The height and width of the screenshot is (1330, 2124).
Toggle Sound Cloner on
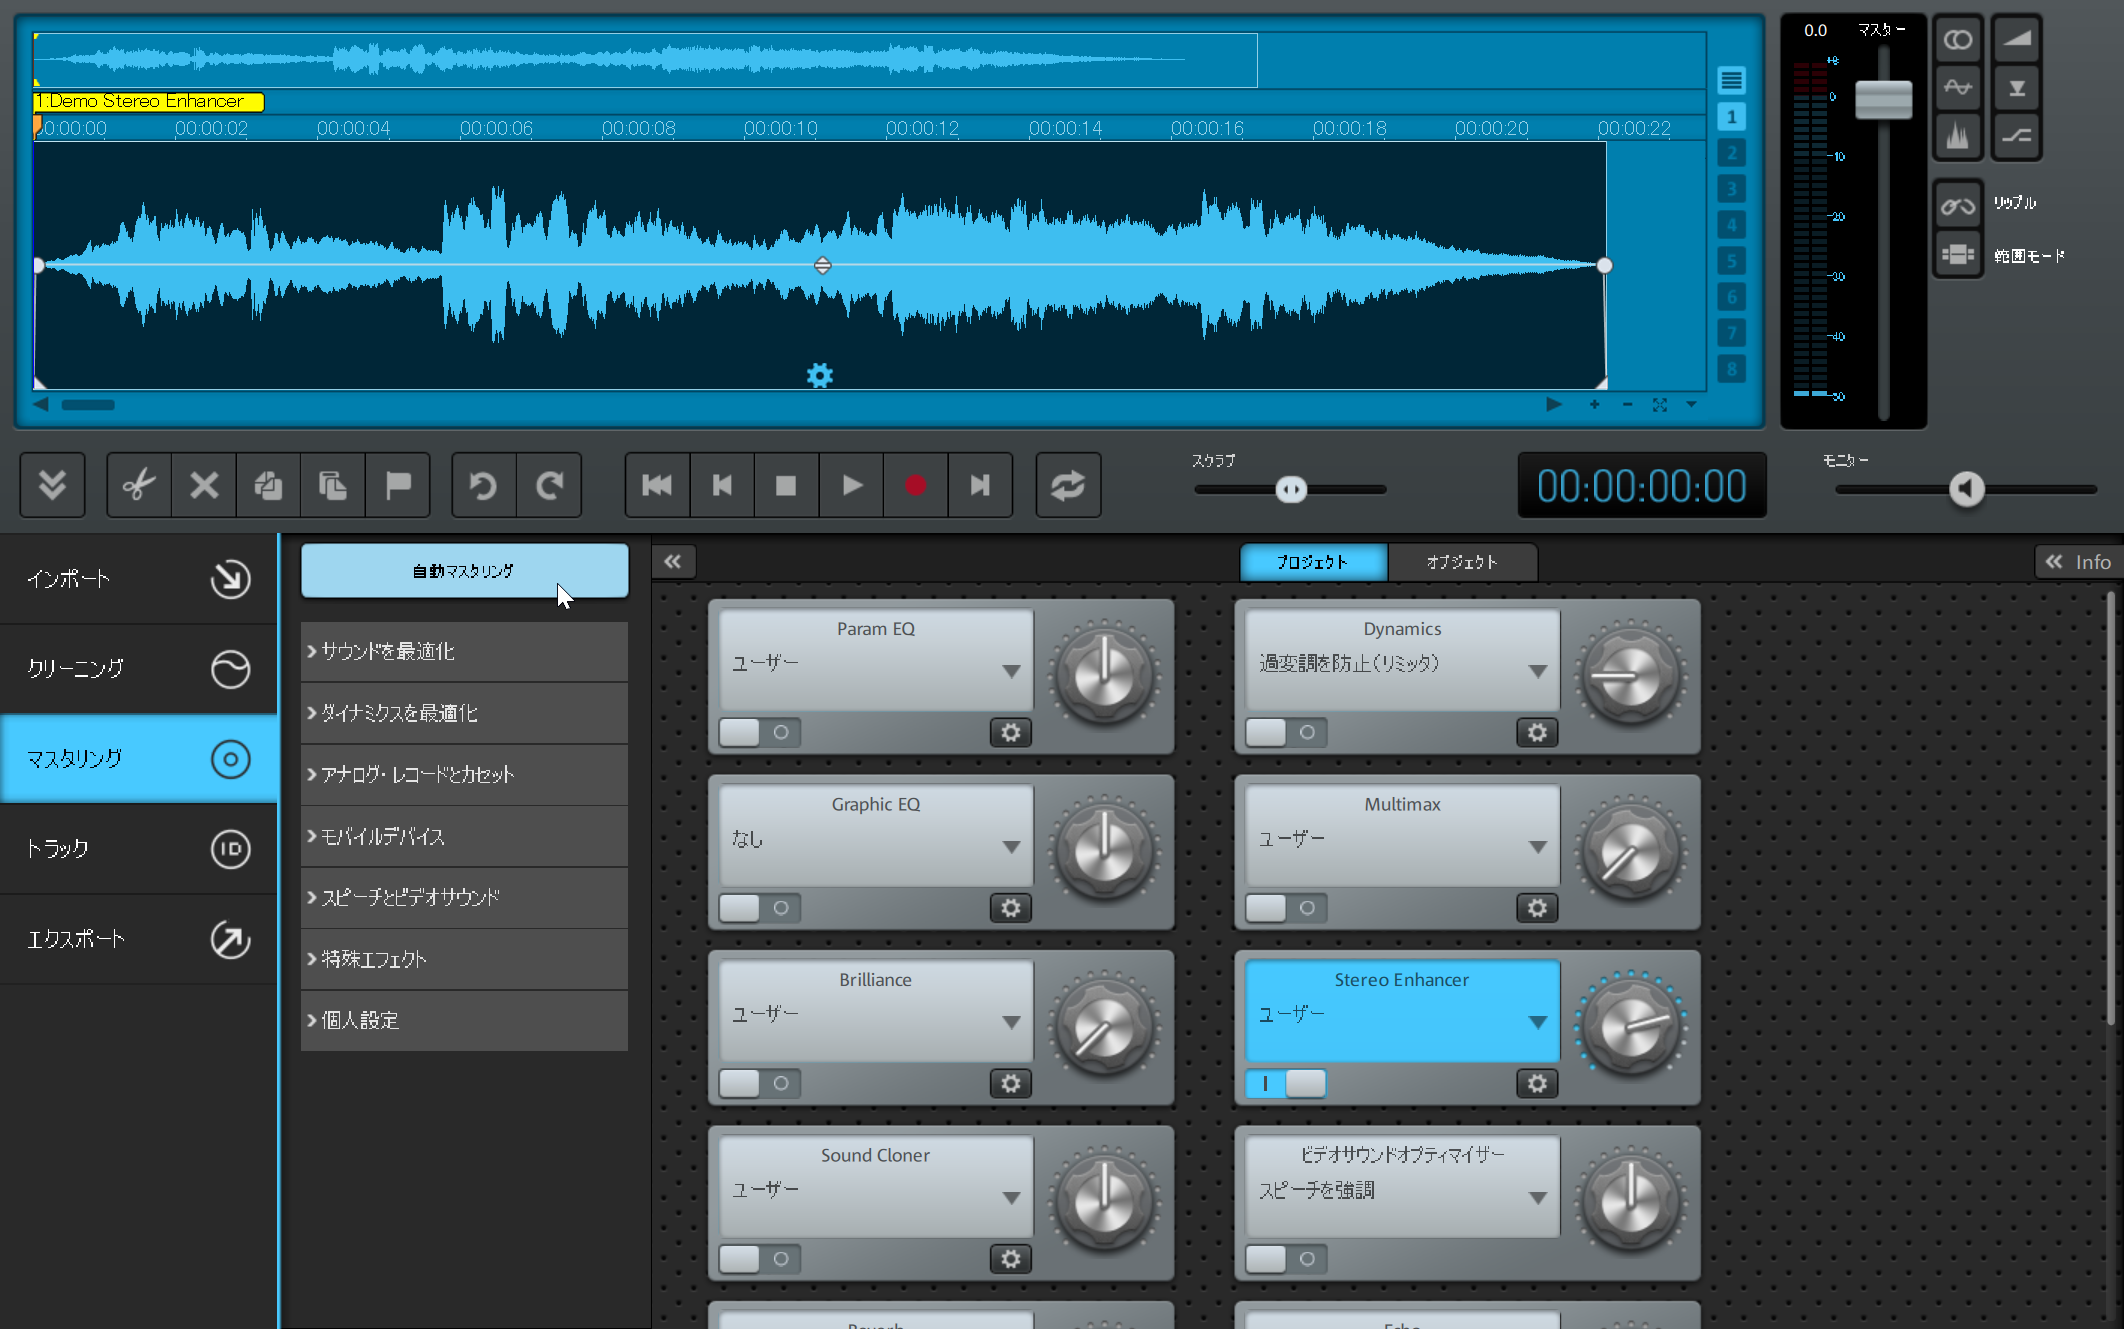(759, 1259)
